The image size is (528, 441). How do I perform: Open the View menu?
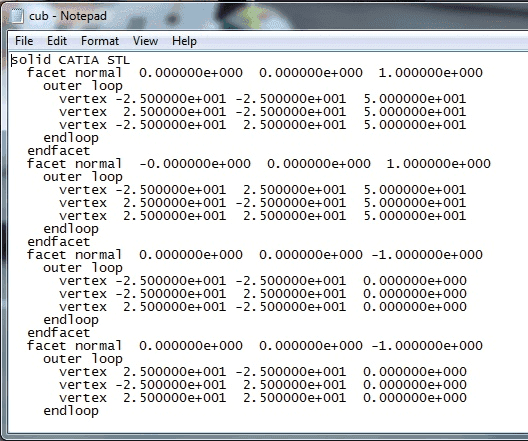click(145, 41)
